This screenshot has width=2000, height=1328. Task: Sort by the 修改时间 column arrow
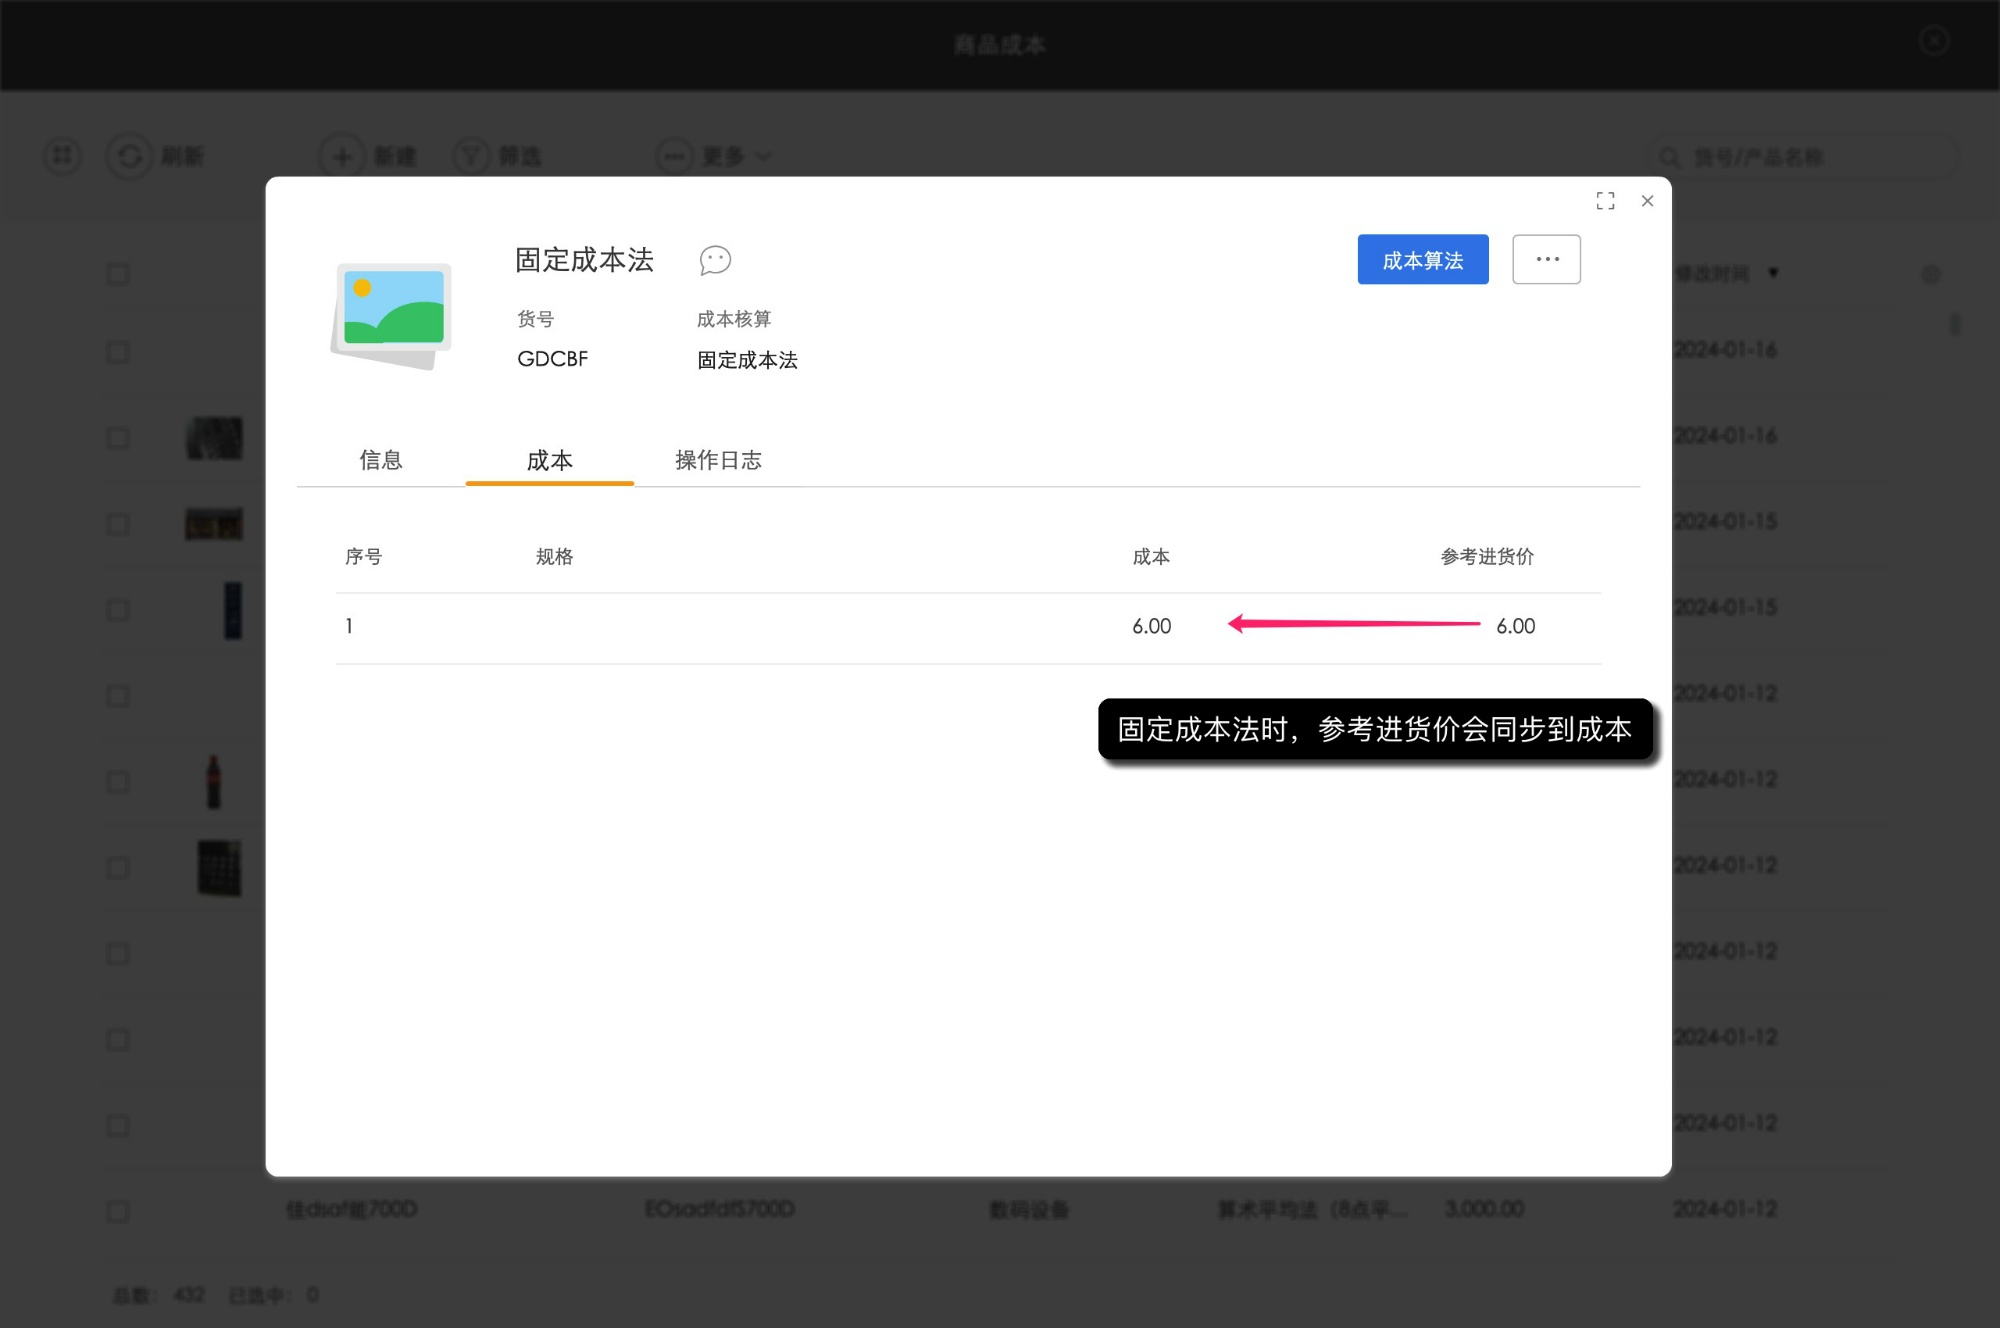point(1773,273)
